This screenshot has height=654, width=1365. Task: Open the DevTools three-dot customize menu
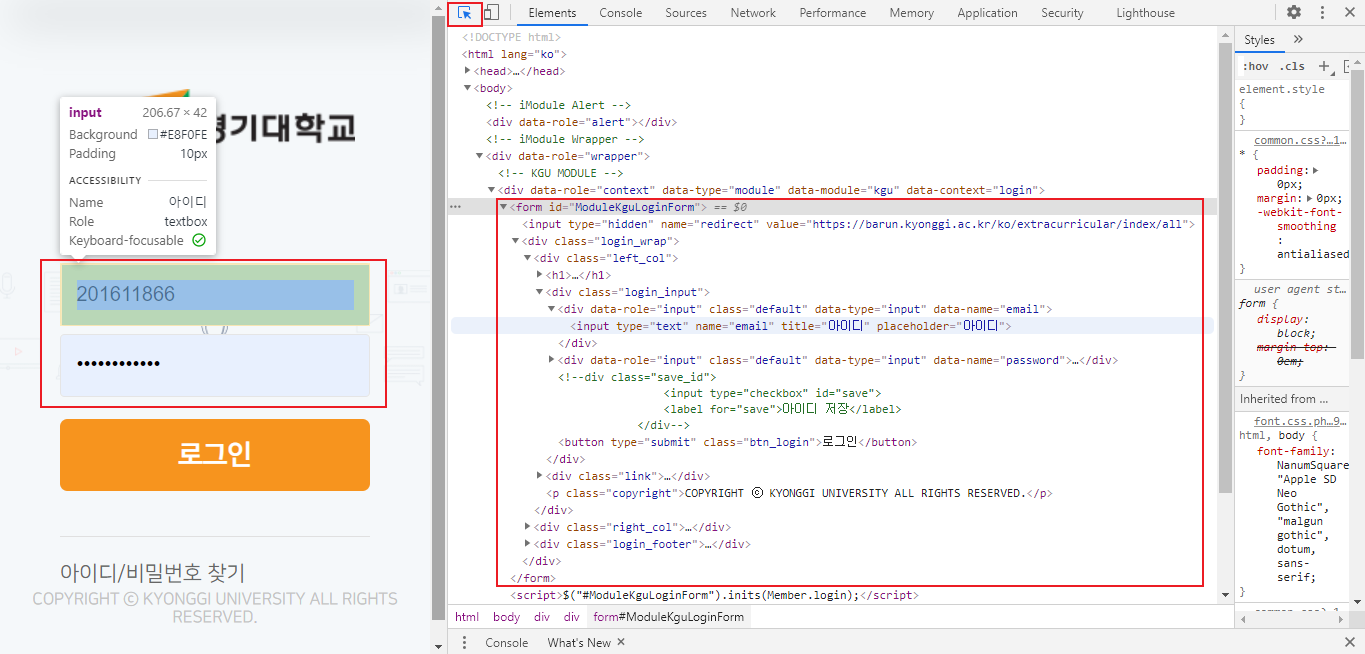tap(1322, 13)
